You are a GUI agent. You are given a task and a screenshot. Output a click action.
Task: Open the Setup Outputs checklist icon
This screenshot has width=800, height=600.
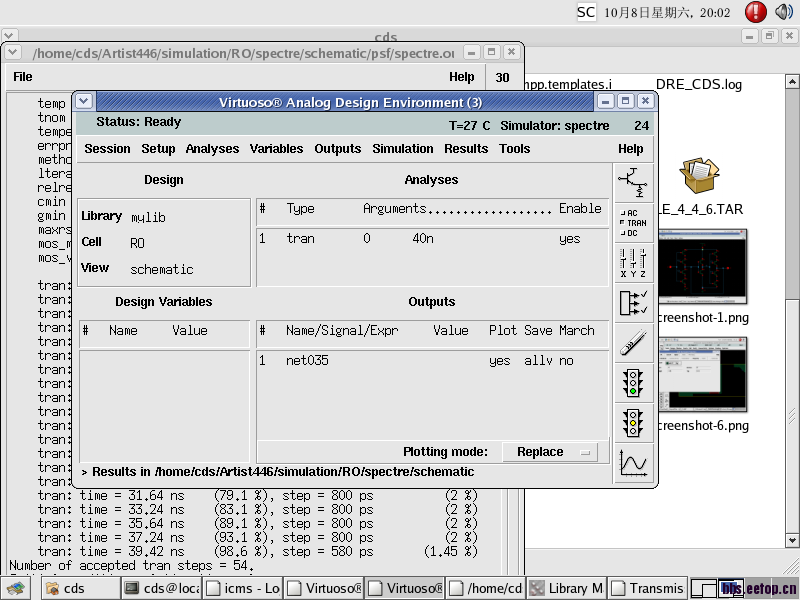pyautogui.click(x=632, y=303)
